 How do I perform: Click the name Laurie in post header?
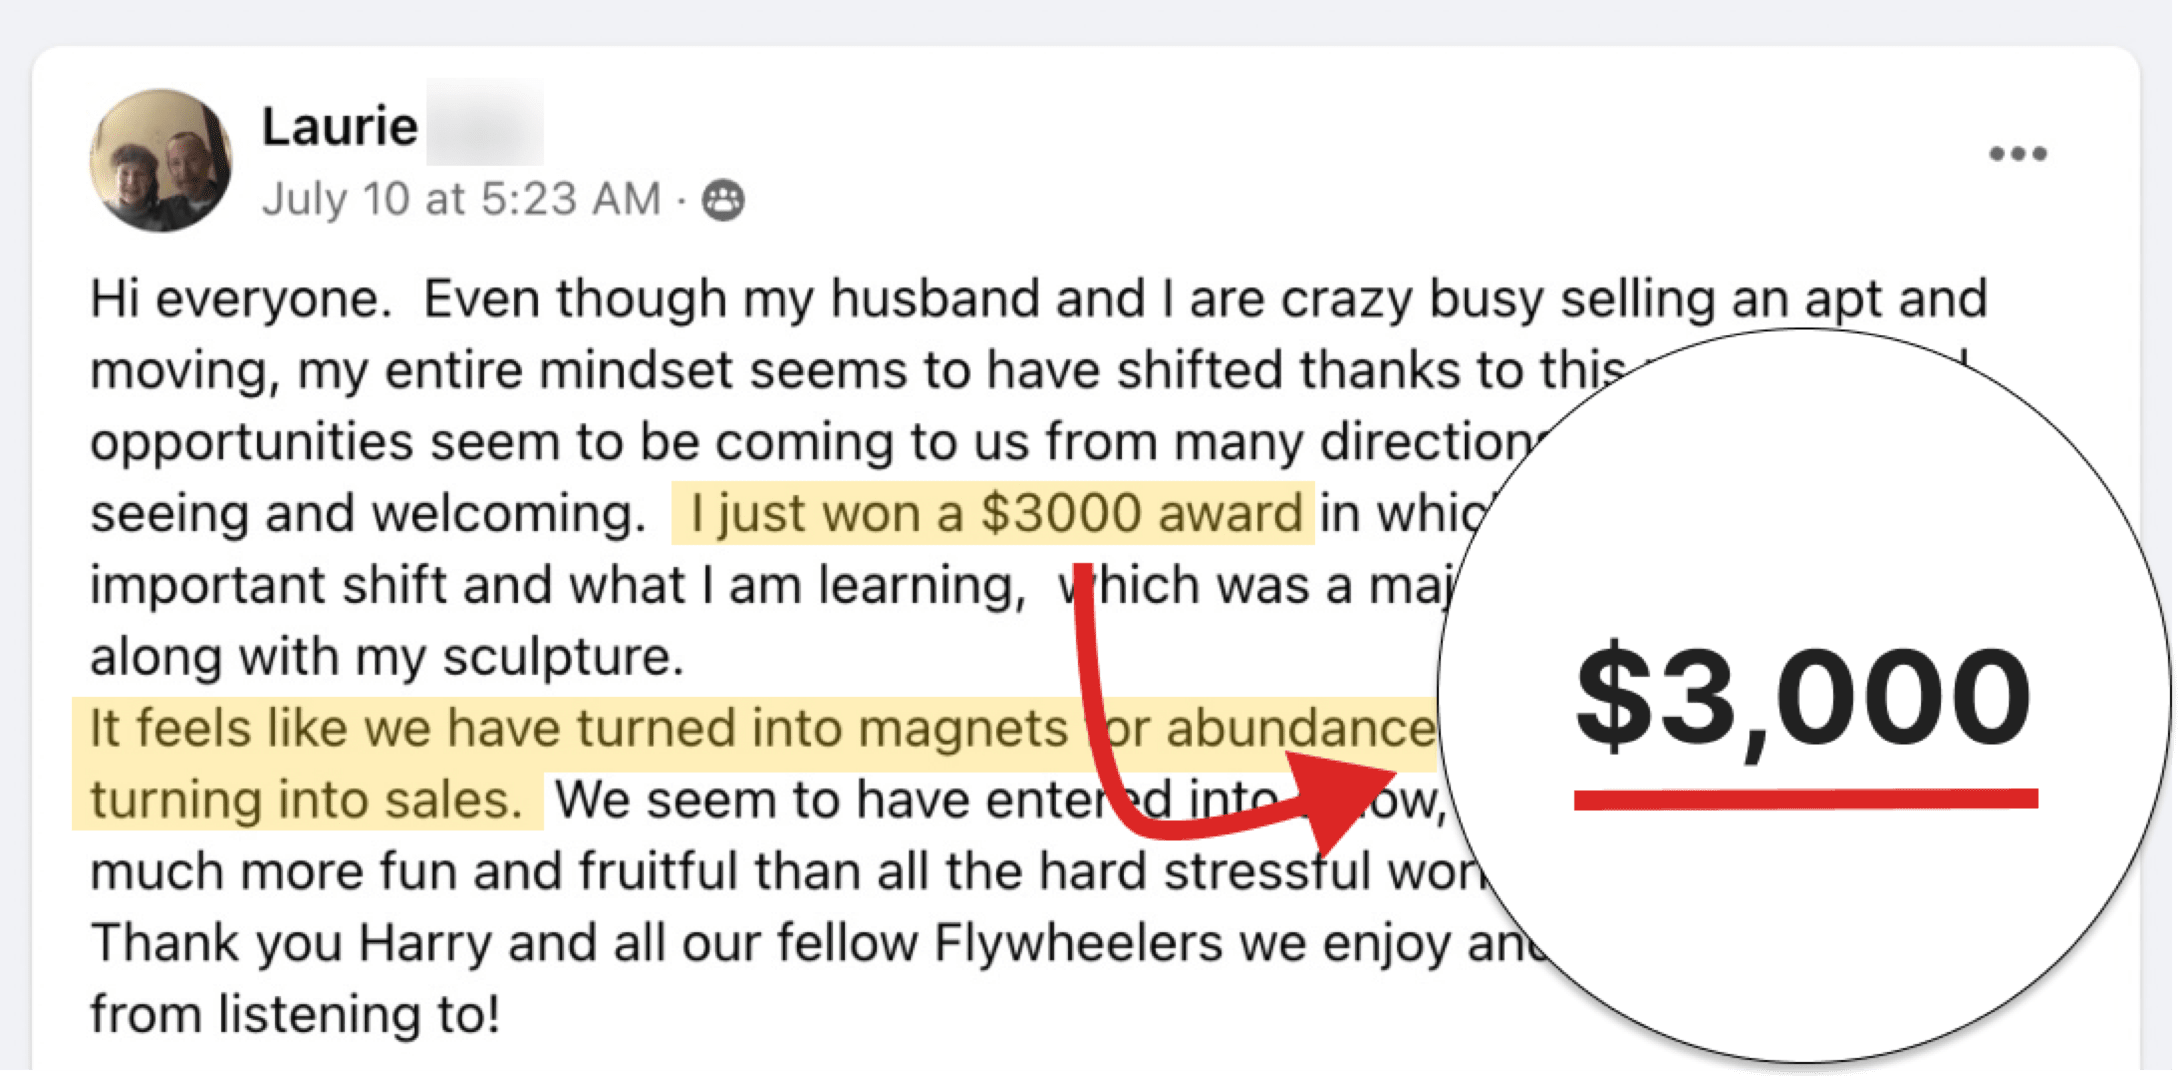pos(339,127)
